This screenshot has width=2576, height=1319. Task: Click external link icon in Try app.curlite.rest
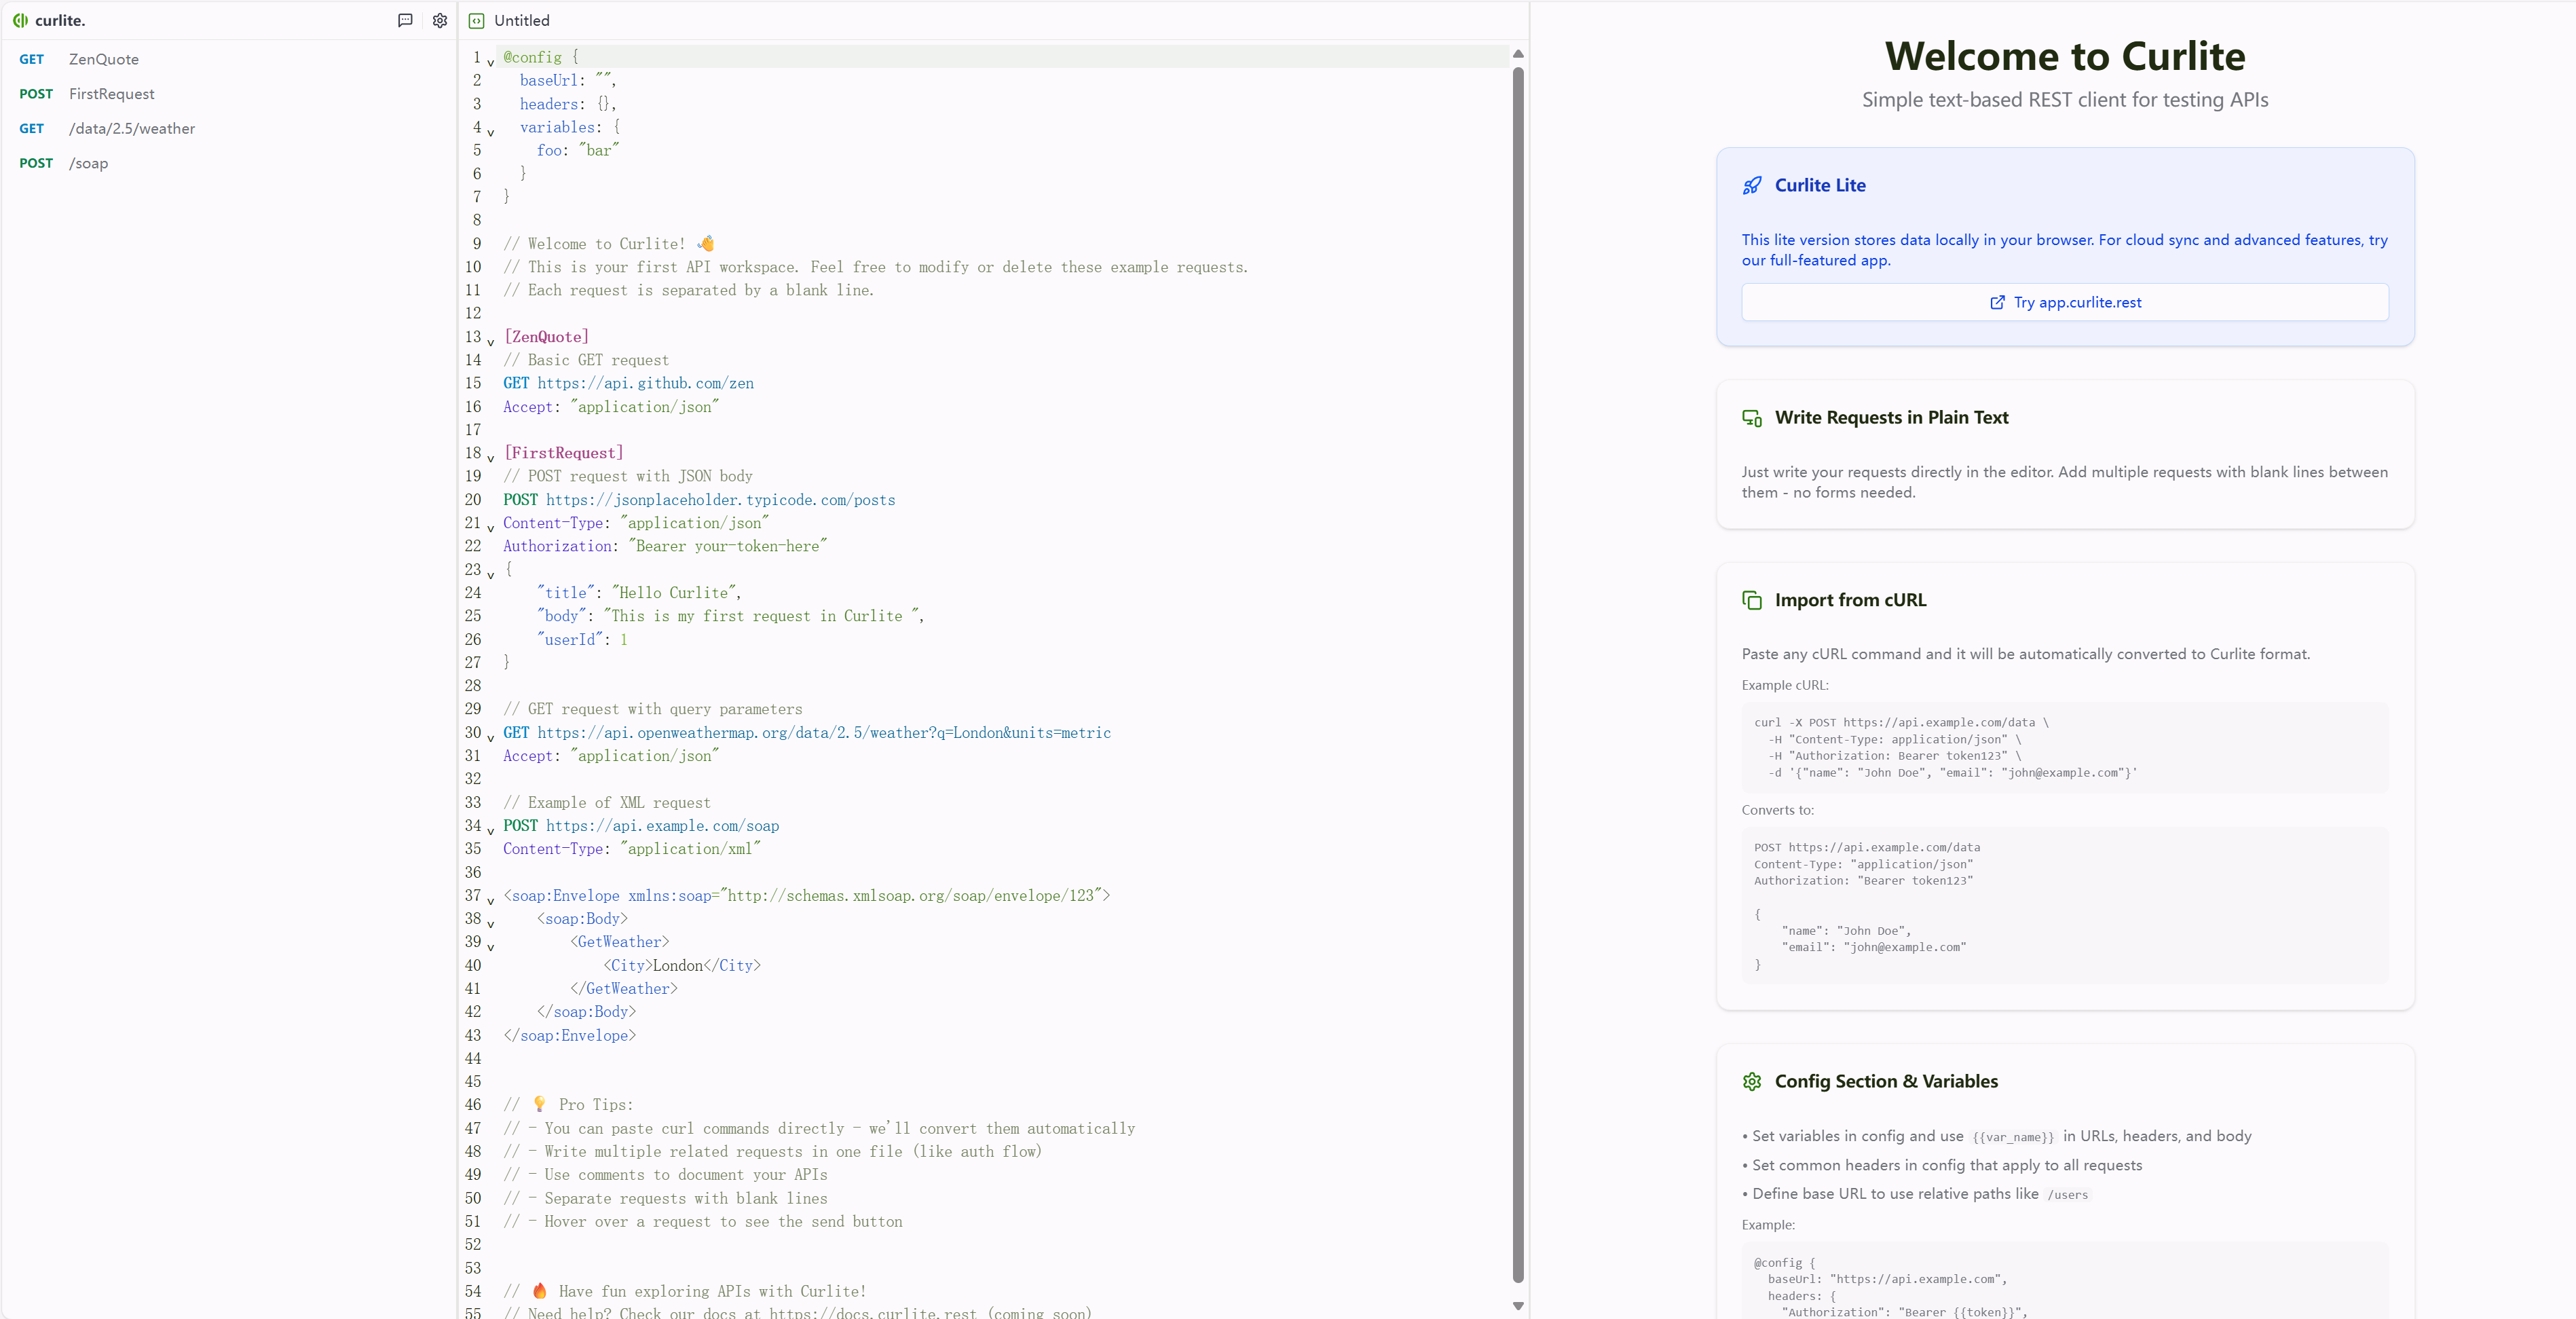[1997, 302]
